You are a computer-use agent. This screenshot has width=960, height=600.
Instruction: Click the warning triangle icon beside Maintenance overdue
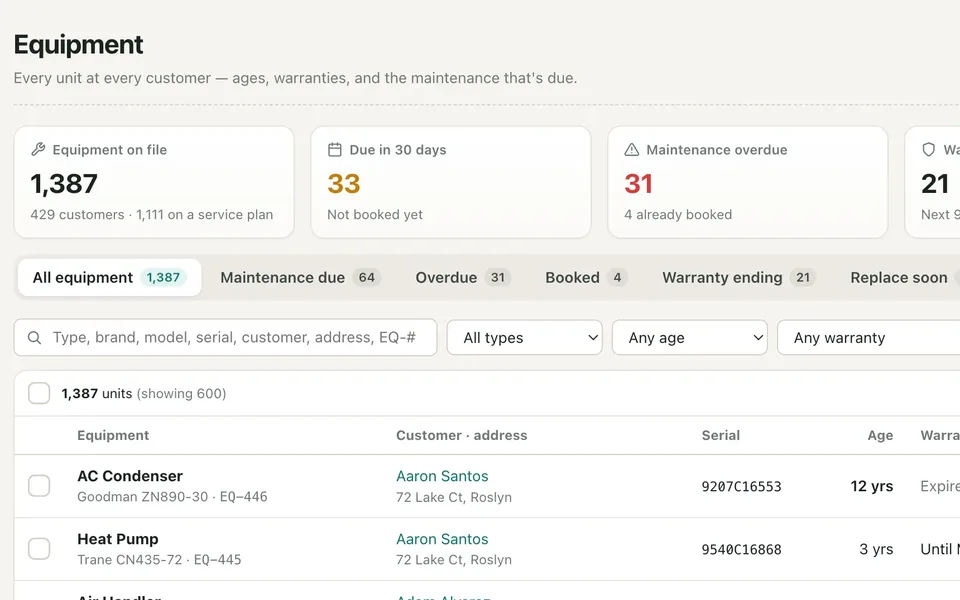pos(631,149)
